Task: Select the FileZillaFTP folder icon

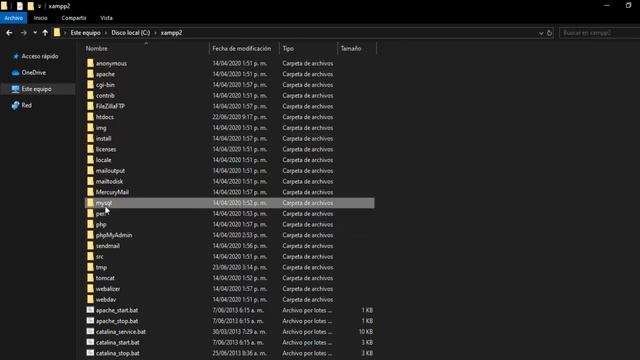Action: (90, 106)
